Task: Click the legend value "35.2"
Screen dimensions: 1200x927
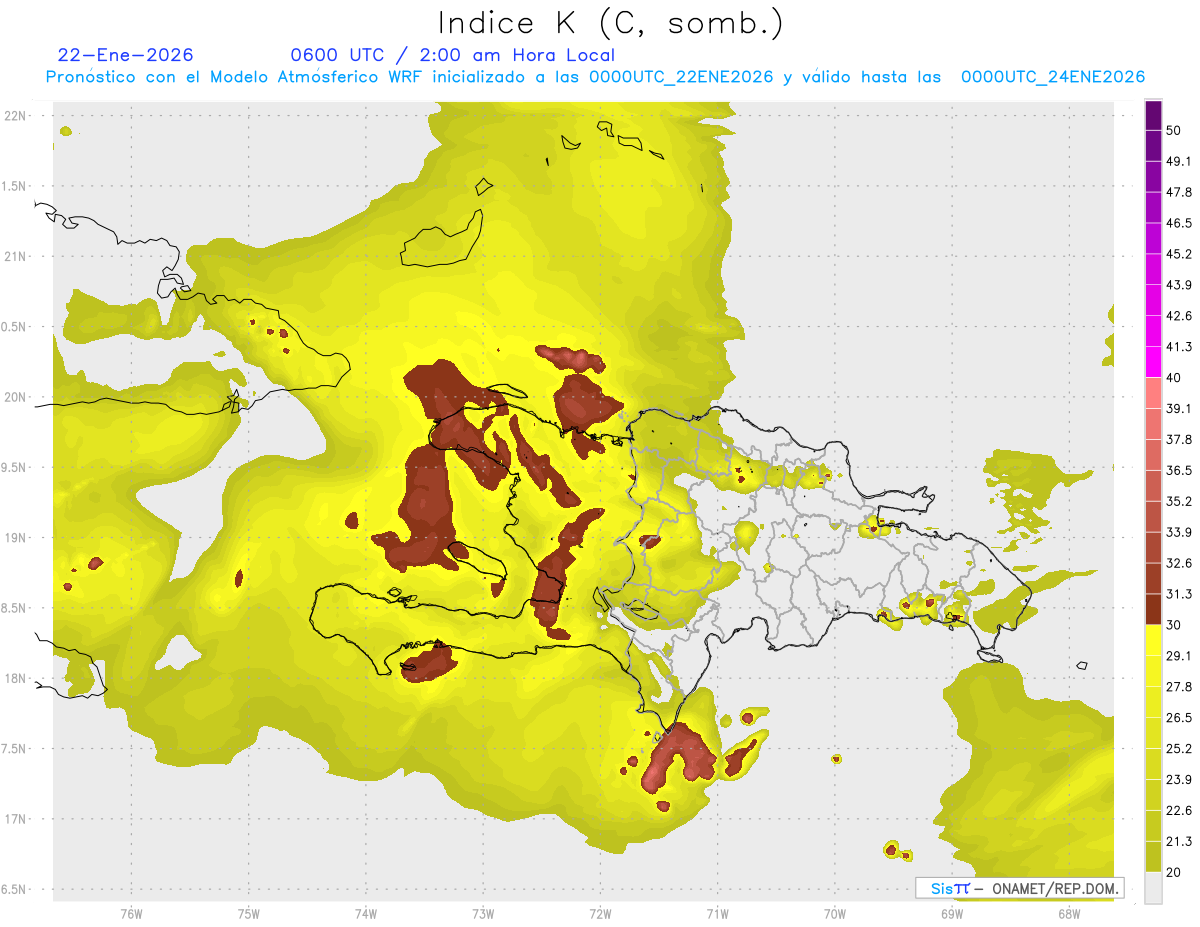Action: pyautogui.click(x=1179, y=501)
